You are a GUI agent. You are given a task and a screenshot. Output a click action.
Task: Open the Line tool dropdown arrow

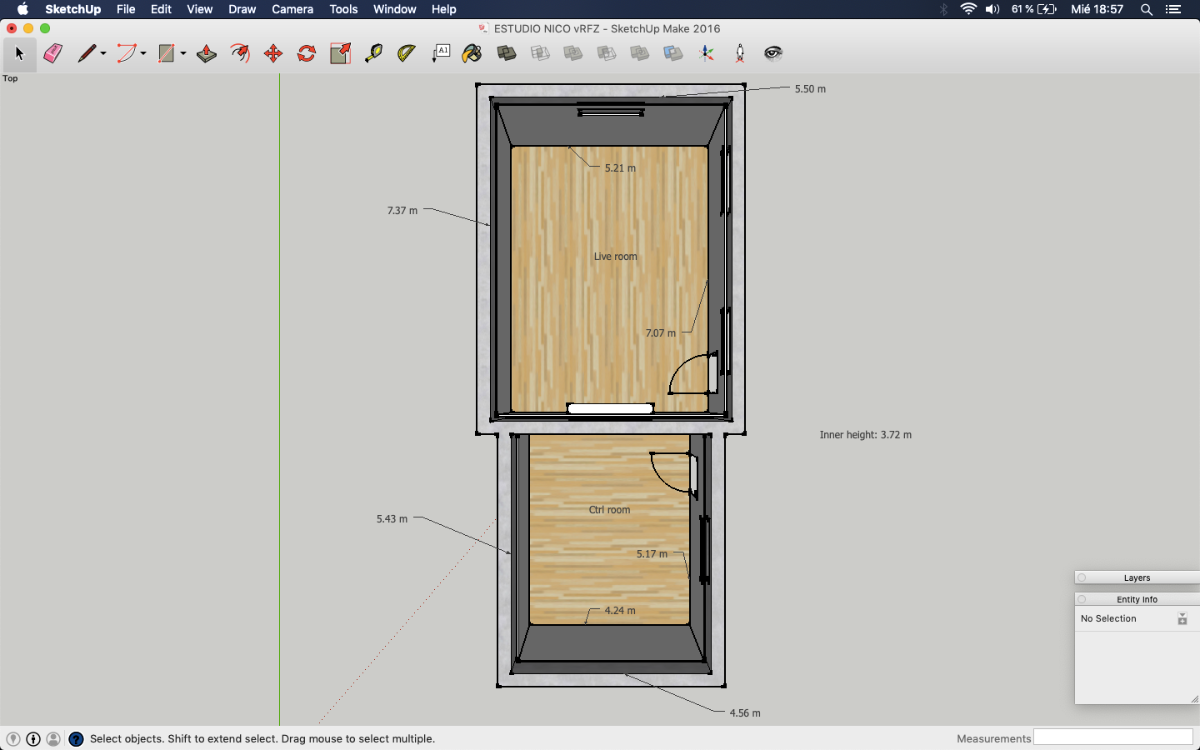tap(103, 54)
